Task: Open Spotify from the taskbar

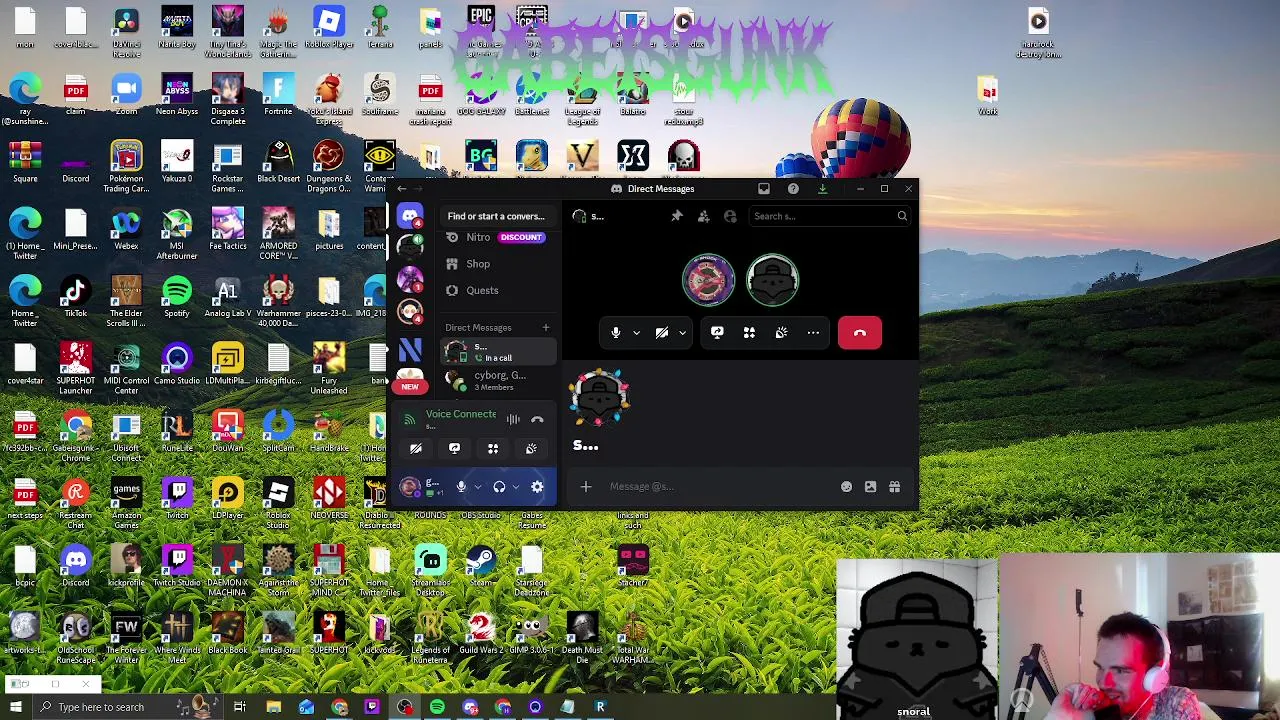Action: (437, 707)
